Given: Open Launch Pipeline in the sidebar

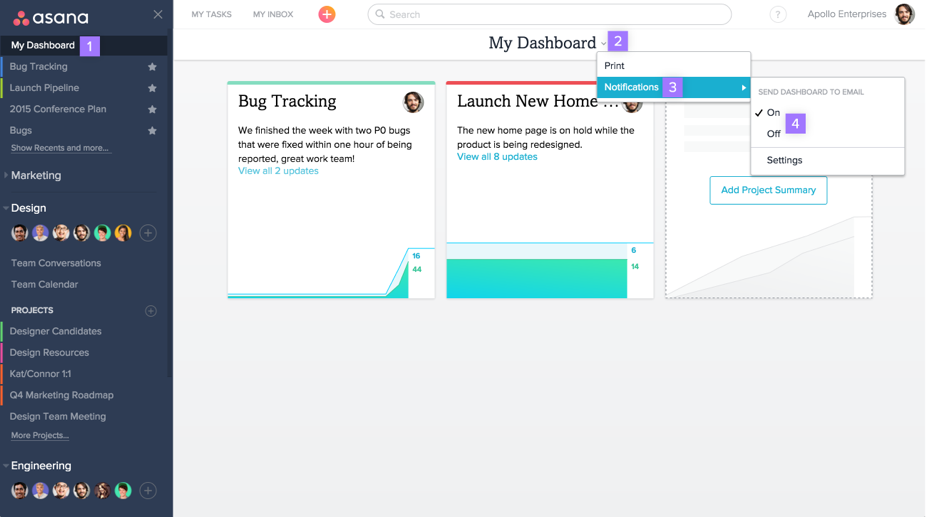Looking at the screenshot, I should click(x=44, y=88).
